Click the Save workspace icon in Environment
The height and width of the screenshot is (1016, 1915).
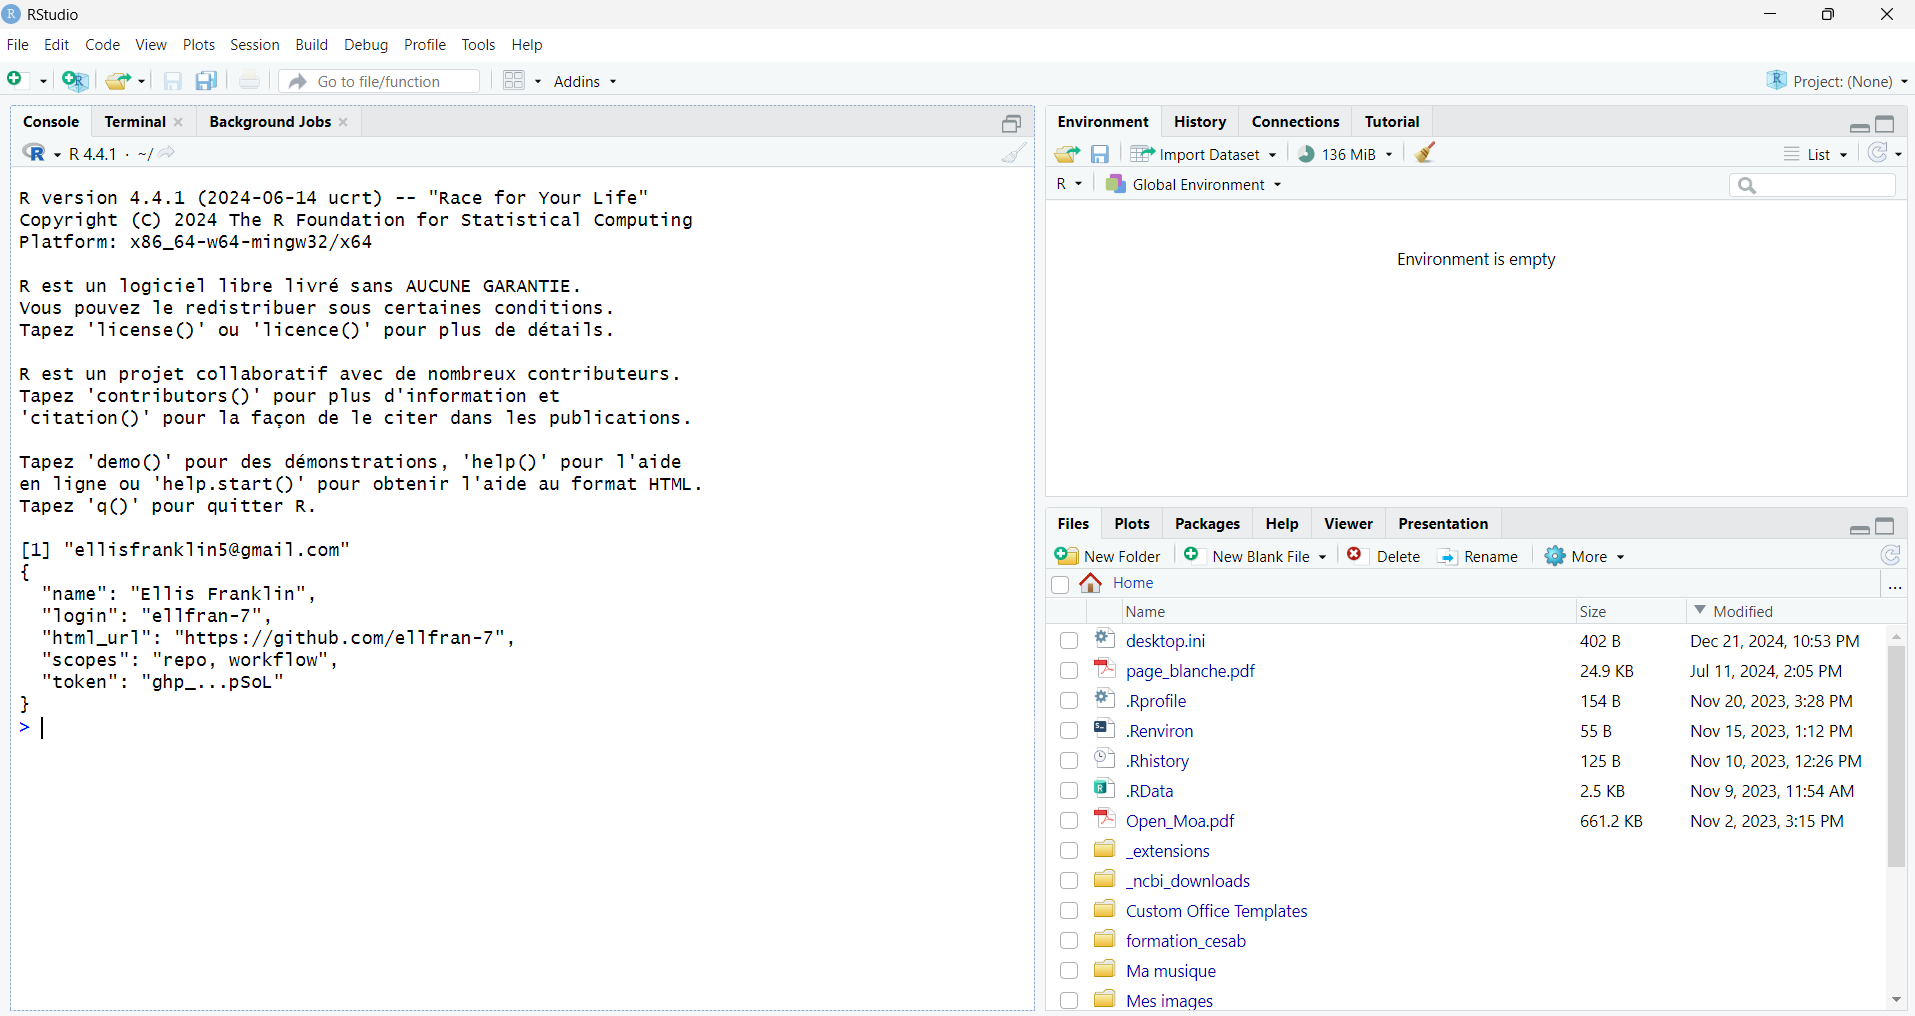click(1100, 154)
